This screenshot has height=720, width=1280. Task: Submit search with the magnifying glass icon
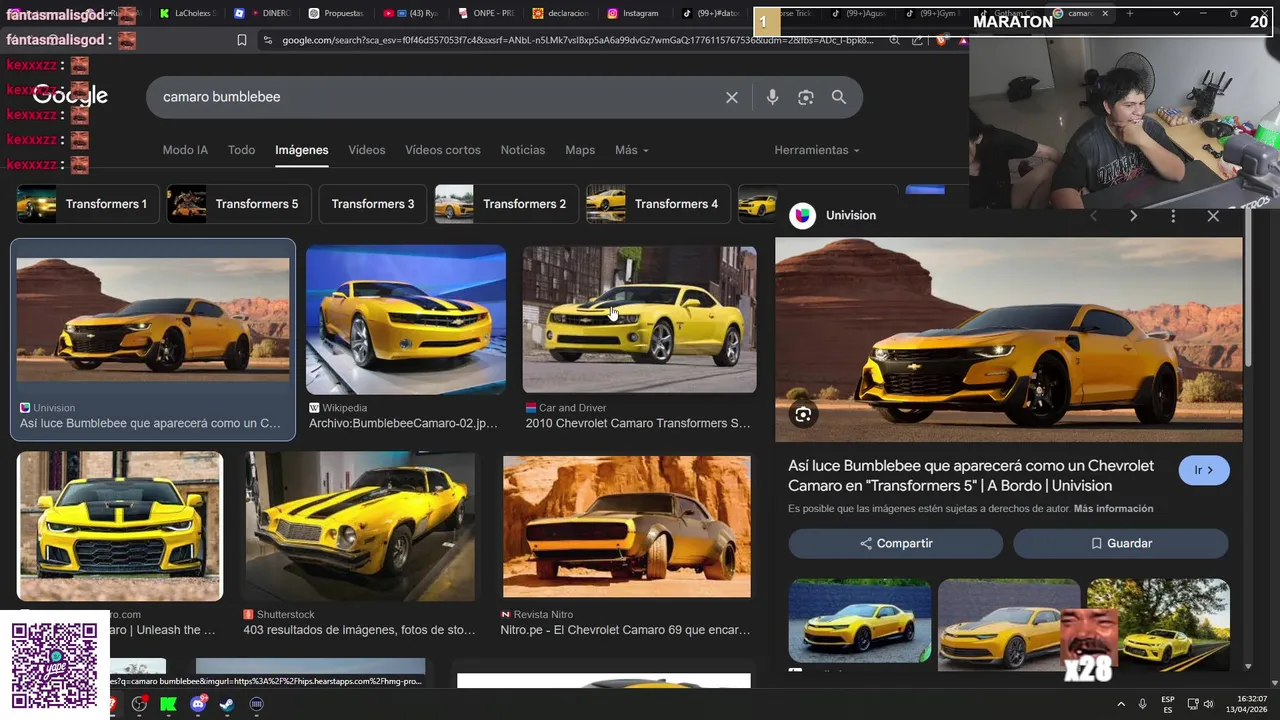click(x=839, y=97)
